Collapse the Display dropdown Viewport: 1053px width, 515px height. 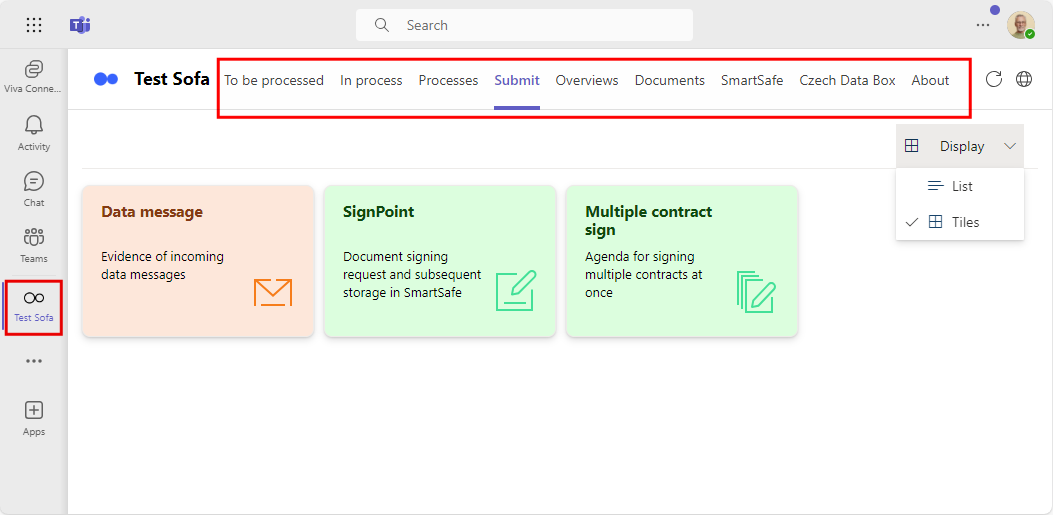(960, 146)
